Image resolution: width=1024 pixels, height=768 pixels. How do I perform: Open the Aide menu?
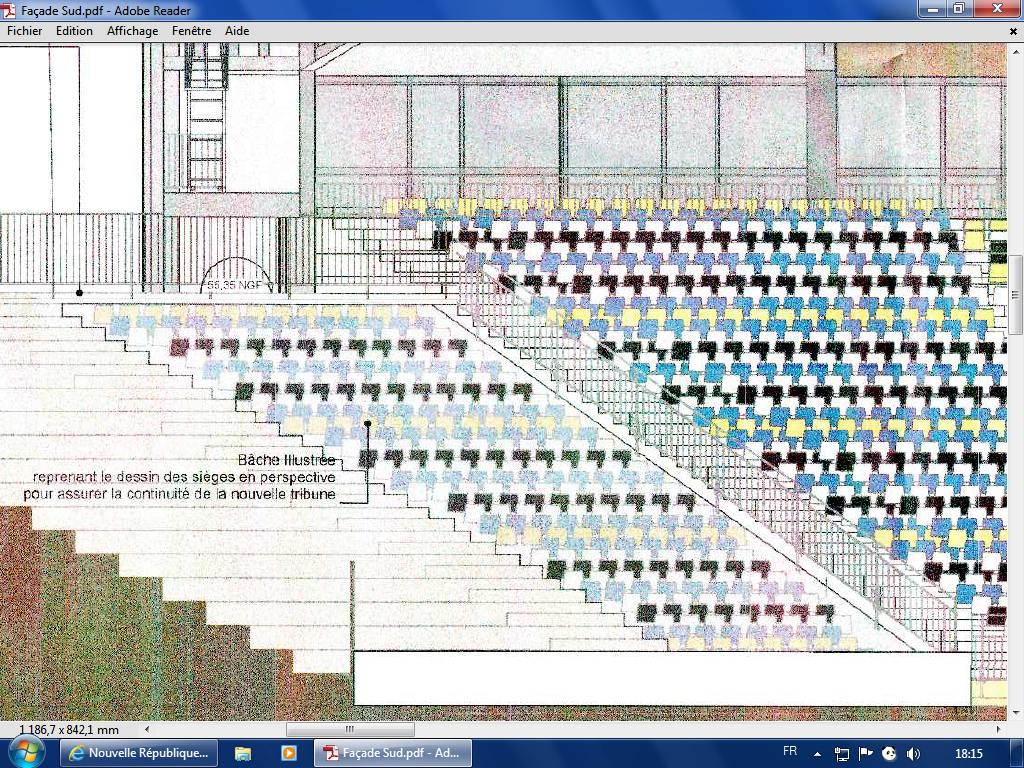[237, 31]
